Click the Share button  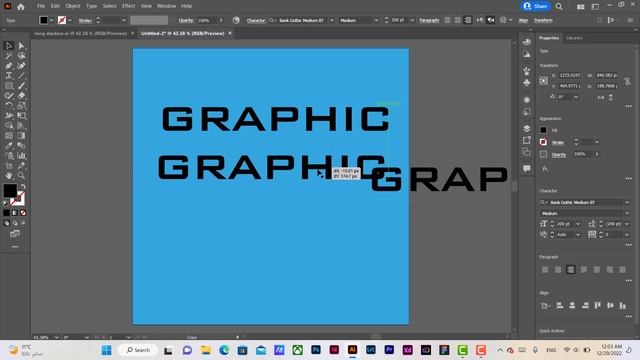coord(536,6)
